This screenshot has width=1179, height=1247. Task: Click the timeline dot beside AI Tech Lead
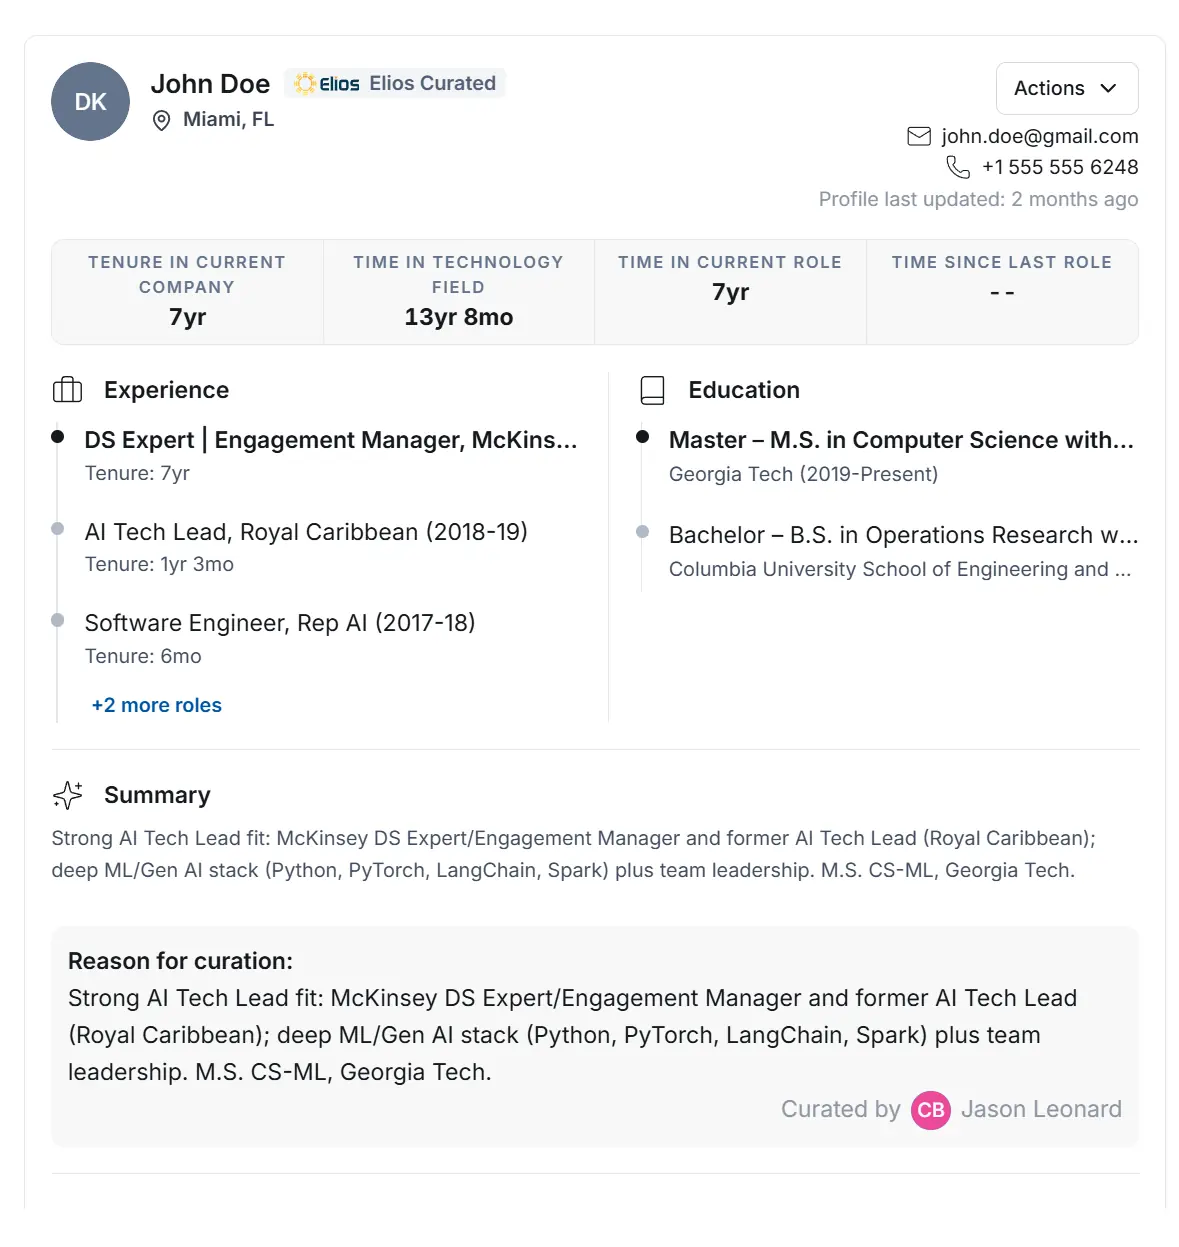coord(58,528)
